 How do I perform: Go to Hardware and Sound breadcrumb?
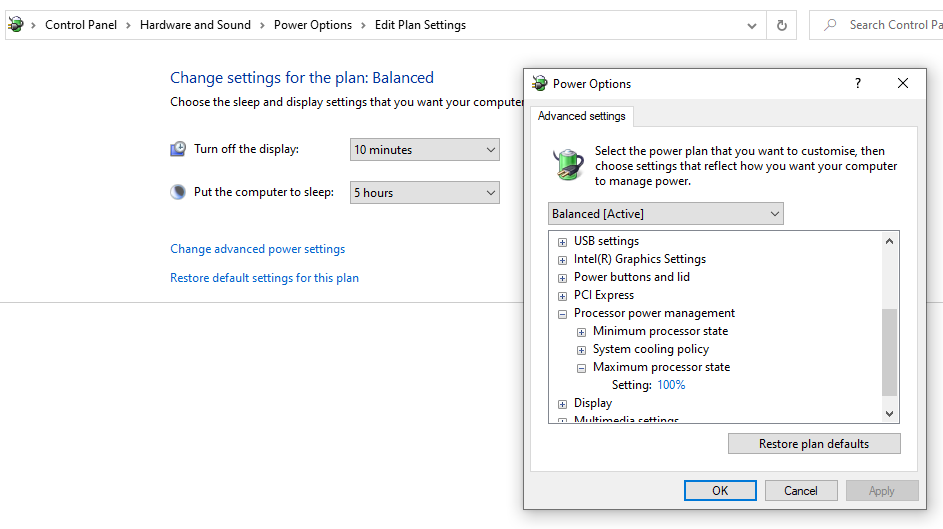click(195, 25)
